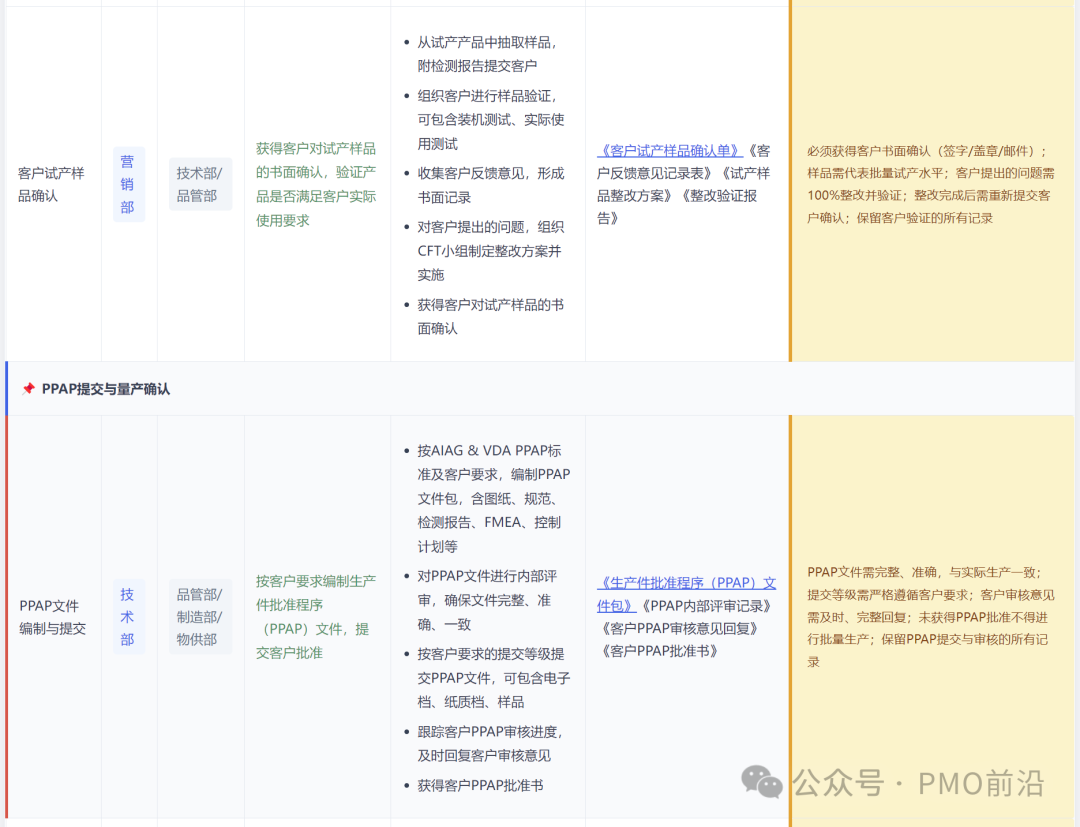
Task: Click the 技术部 cell in the PPAP row
Action: point(128,617)
